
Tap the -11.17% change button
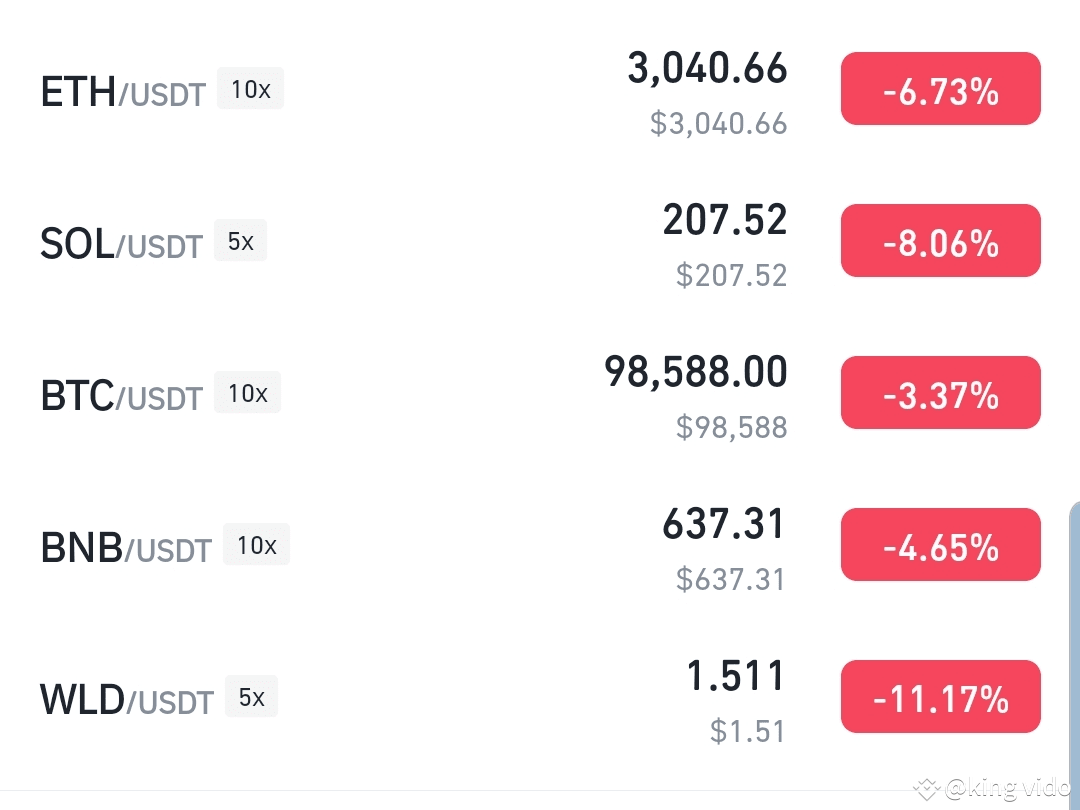click(940, 696)
